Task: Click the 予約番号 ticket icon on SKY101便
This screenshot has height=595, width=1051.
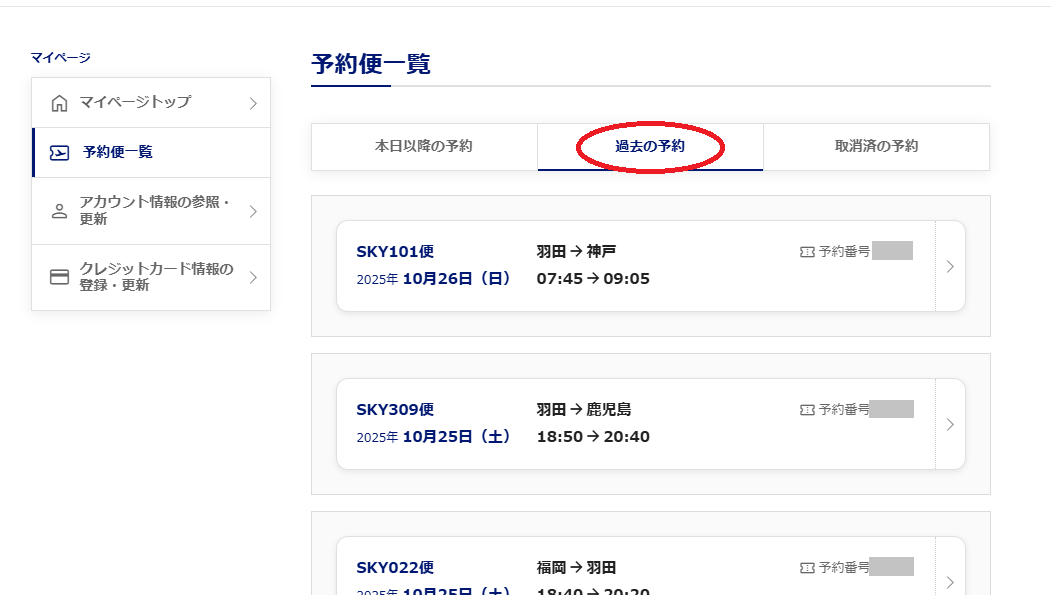Action: tap(807, 252)
